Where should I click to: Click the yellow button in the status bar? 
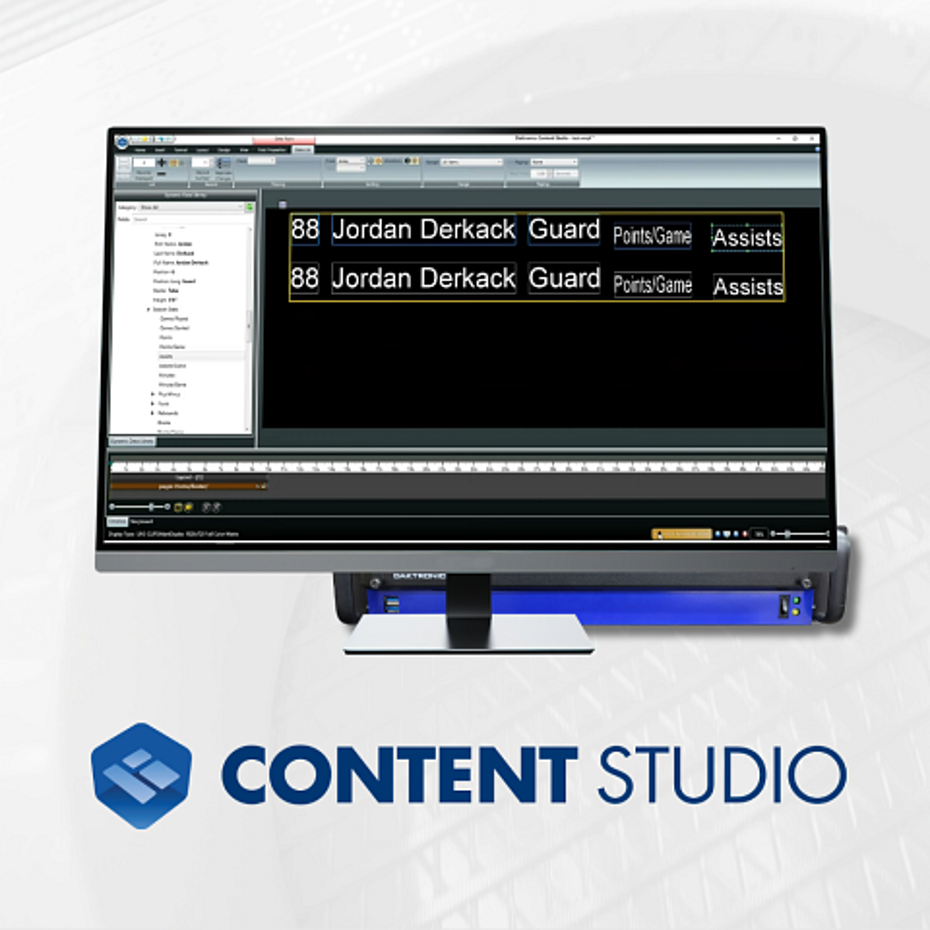(682, 534)
